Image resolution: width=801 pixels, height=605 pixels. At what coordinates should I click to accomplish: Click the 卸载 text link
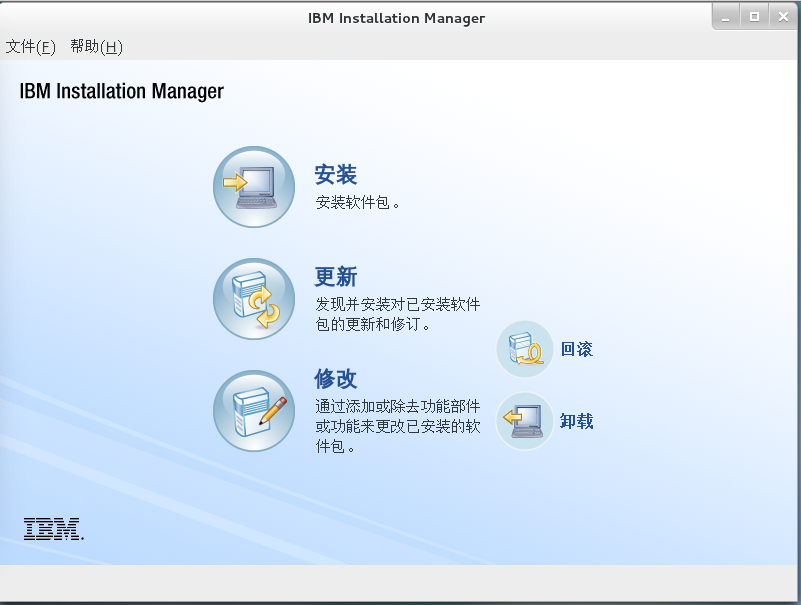(x=577, y=421)
